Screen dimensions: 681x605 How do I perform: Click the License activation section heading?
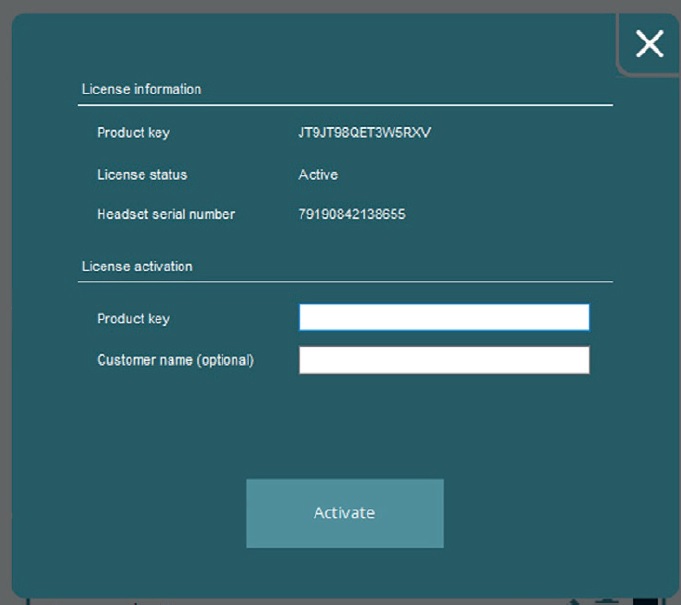pos(137,267)
